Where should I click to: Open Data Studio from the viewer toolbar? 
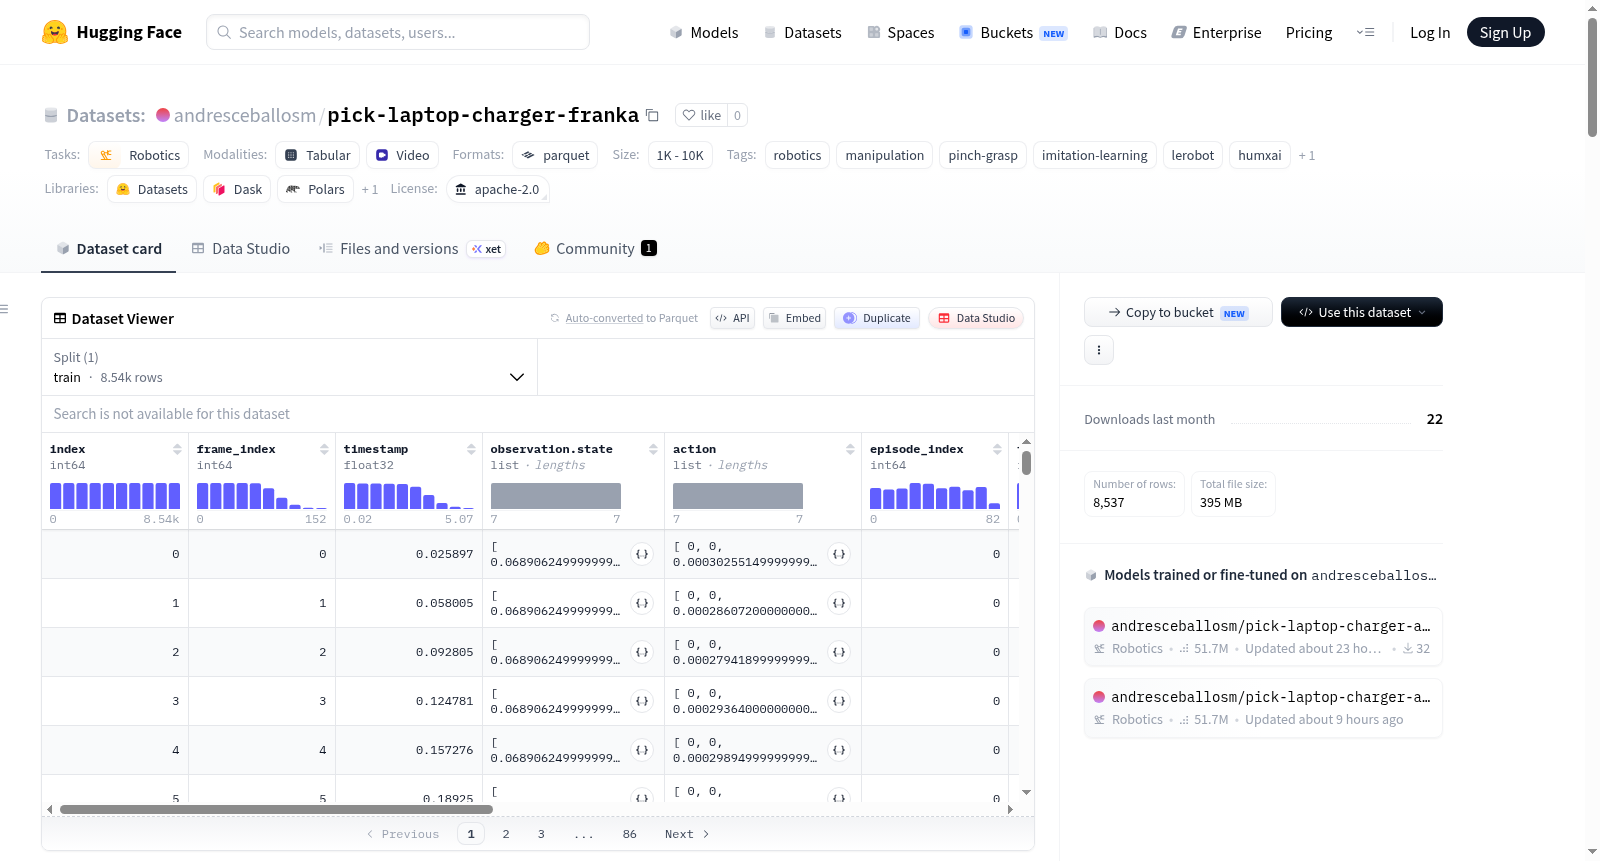tap(976, 318)
